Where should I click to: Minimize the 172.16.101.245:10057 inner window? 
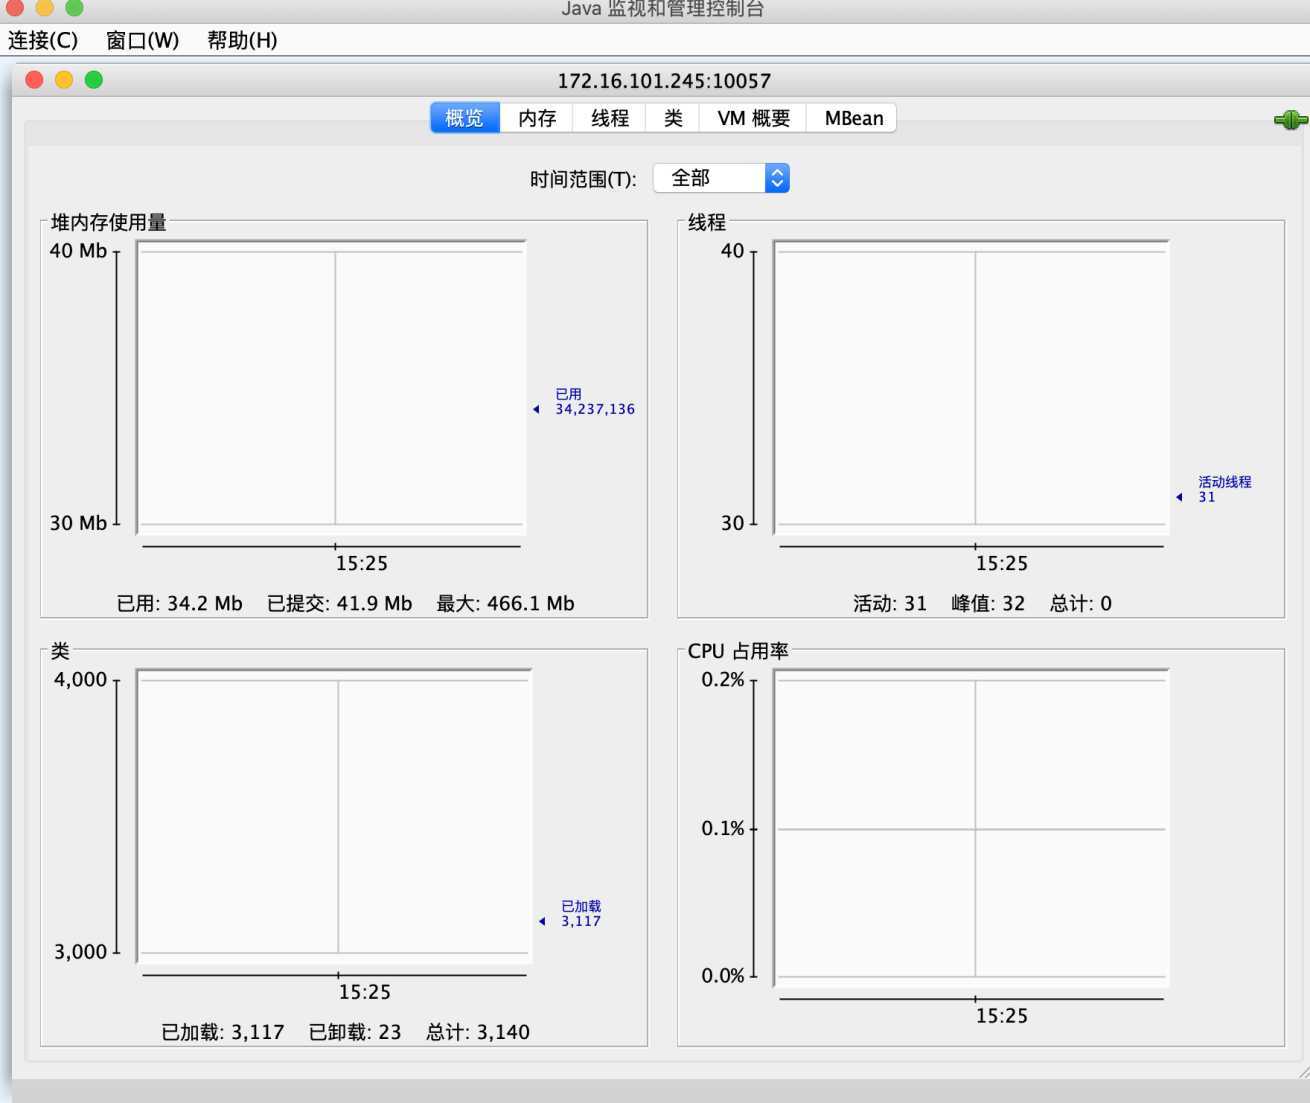coord(64,80)
